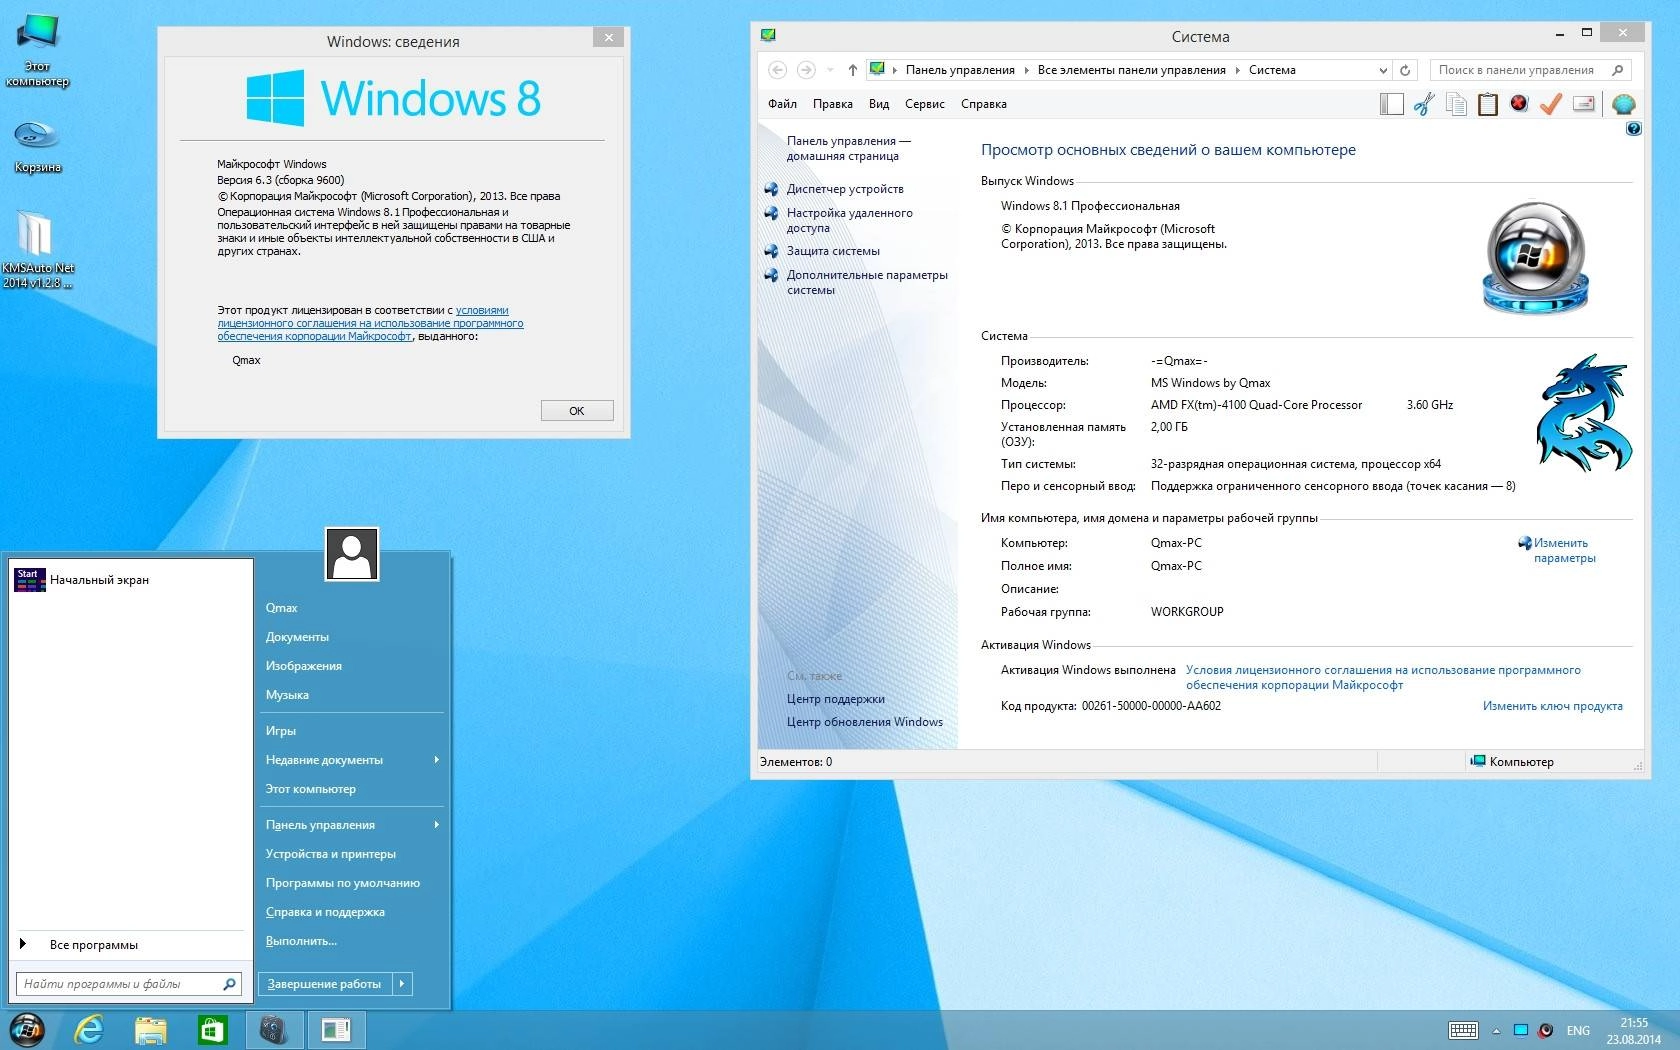Open shutdown options arrow next to Завершение работы
The height and width of the screenshot is (1050, 1680).
point(402,984)
